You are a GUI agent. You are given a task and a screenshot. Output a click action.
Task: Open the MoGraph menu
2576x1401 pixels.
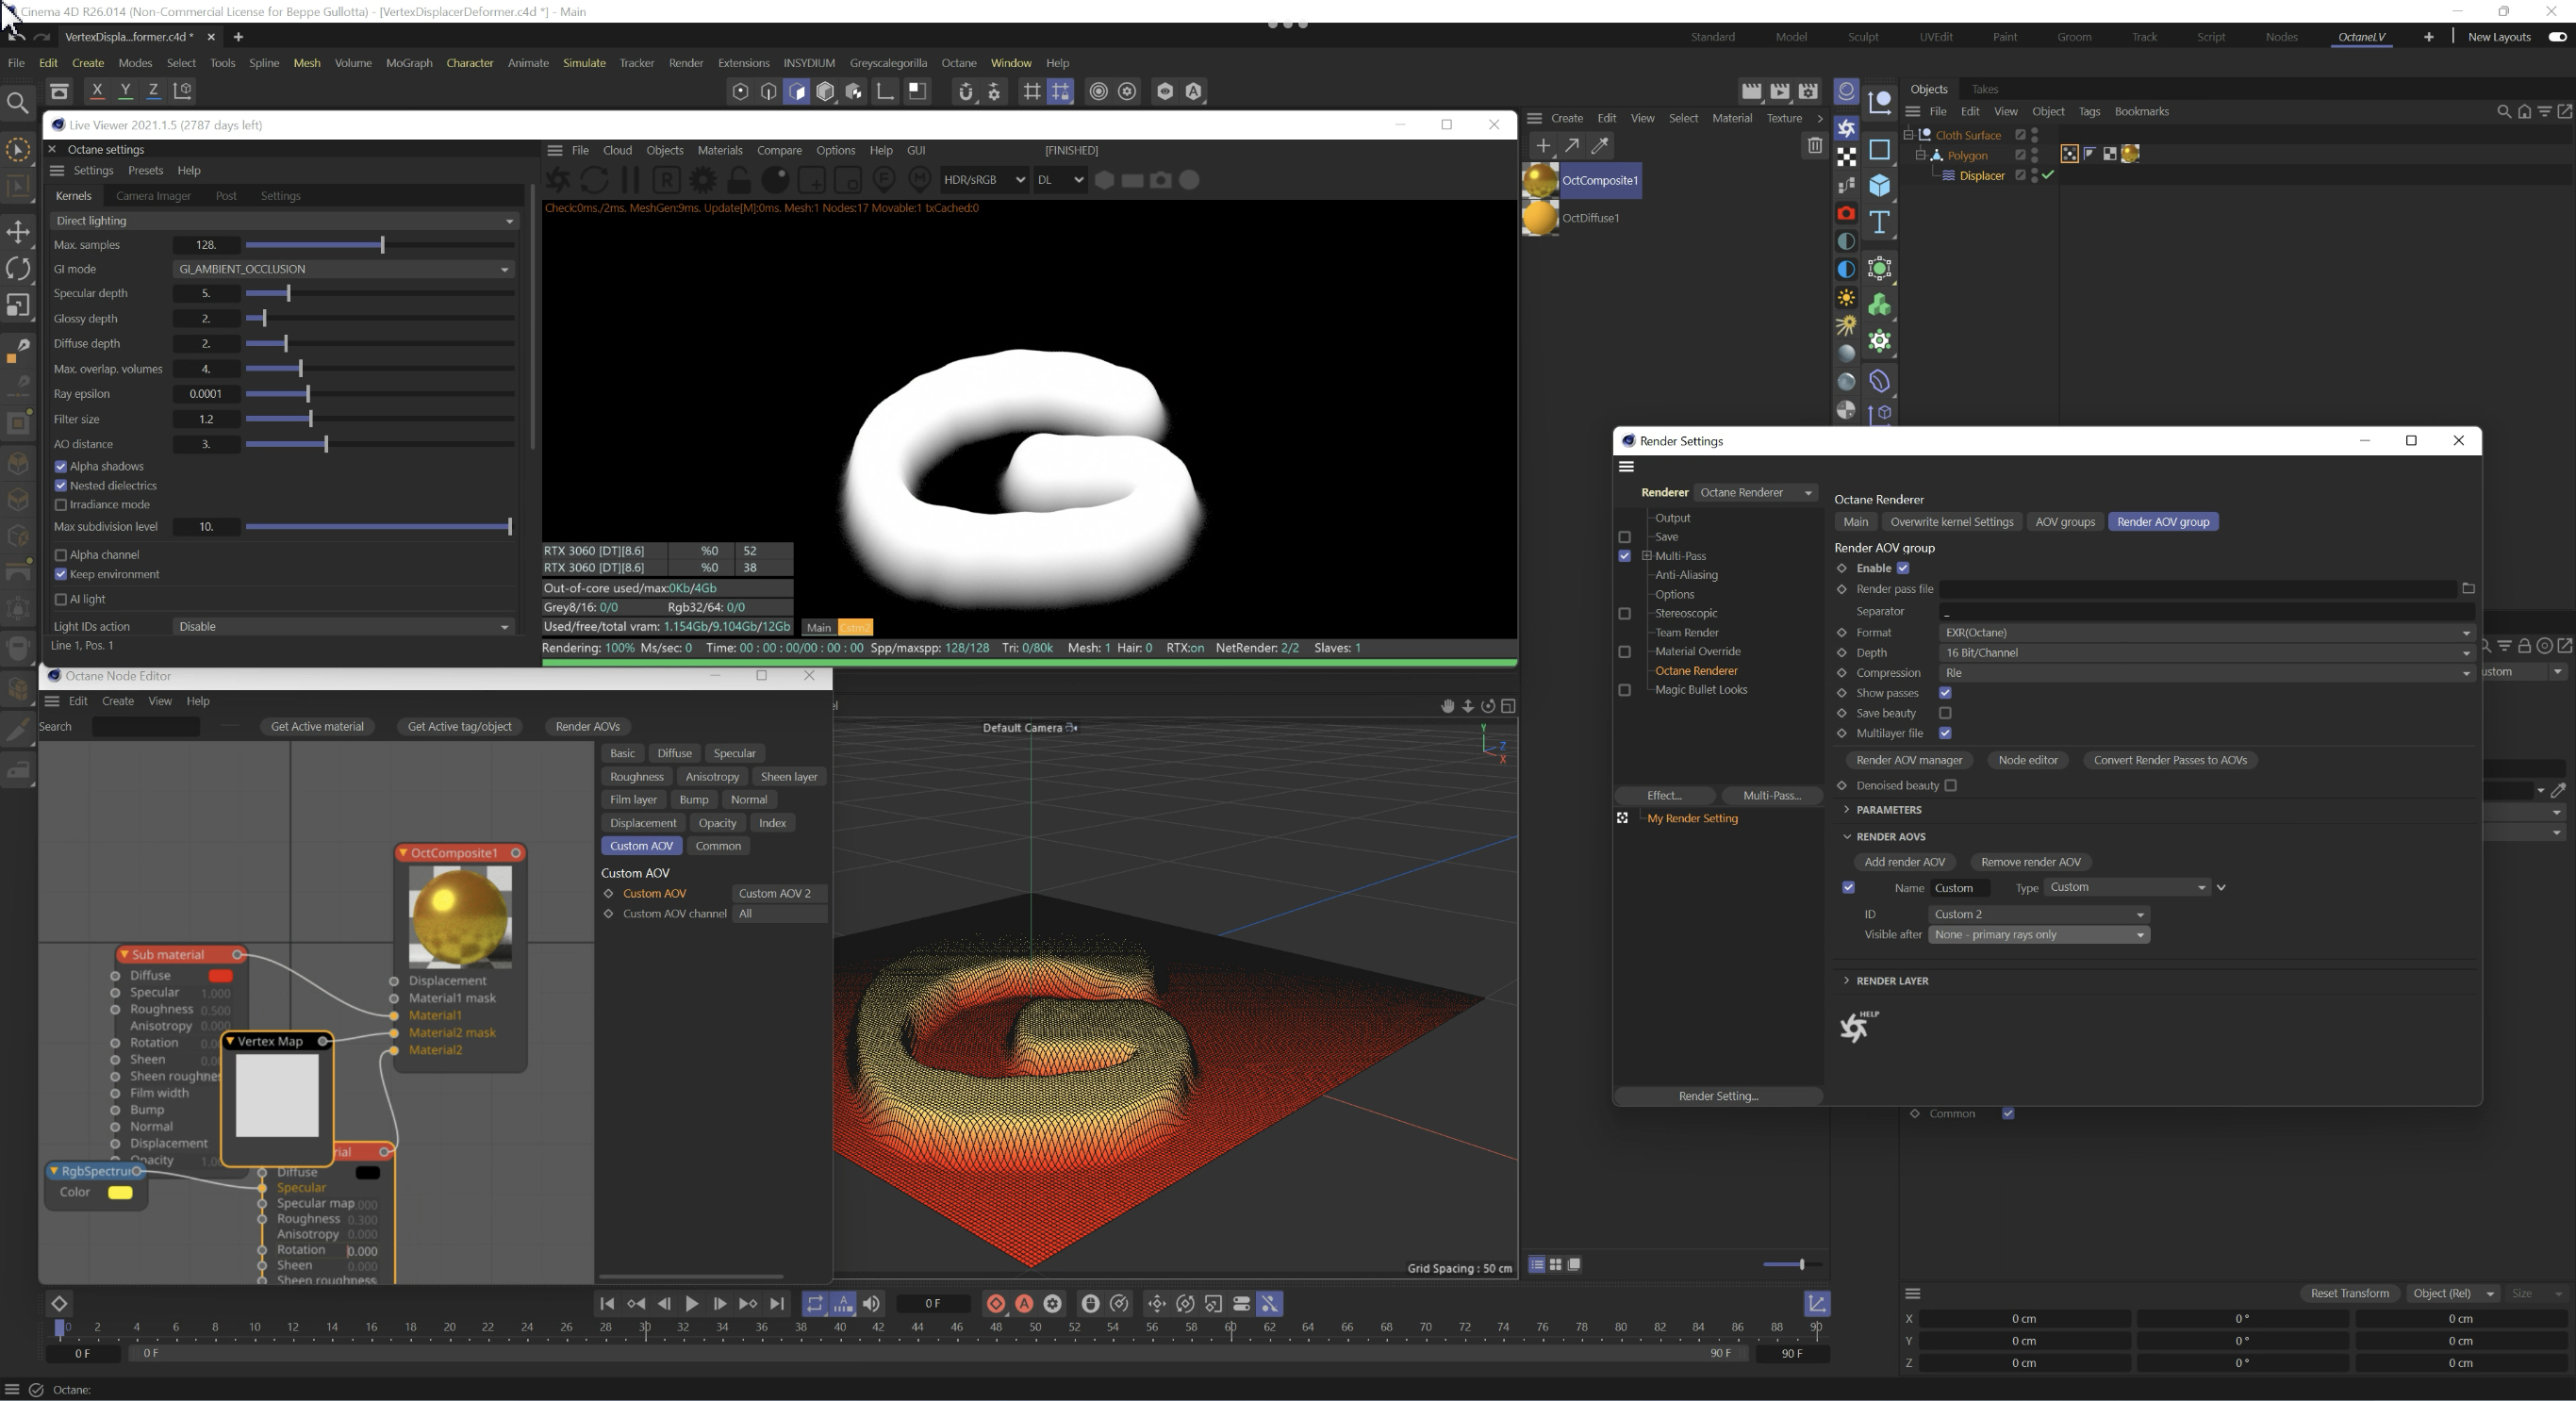(409, 63)
